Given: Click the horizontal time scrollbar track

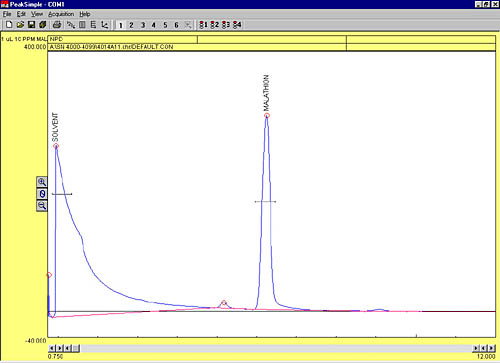Looking at the screenshot, I should (276, 348).
